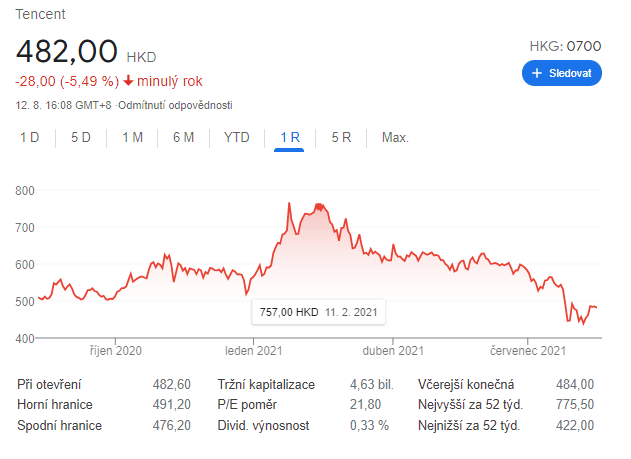
Task: Click the Tržní kapitalizace label
Action: [266, 384]
